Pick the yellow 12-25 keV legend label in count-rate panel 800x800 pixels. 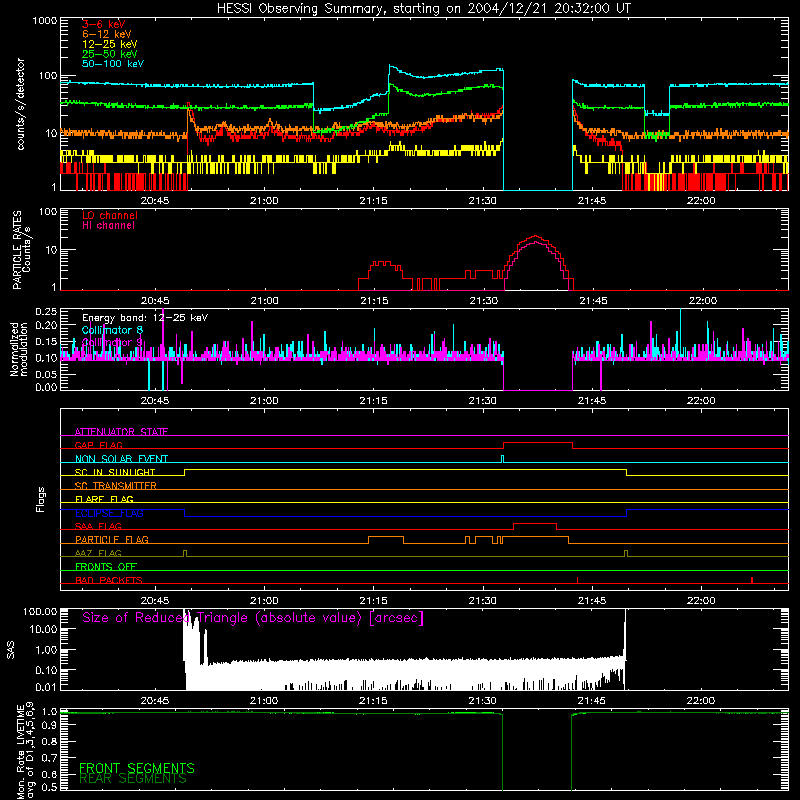pos(110,44)
